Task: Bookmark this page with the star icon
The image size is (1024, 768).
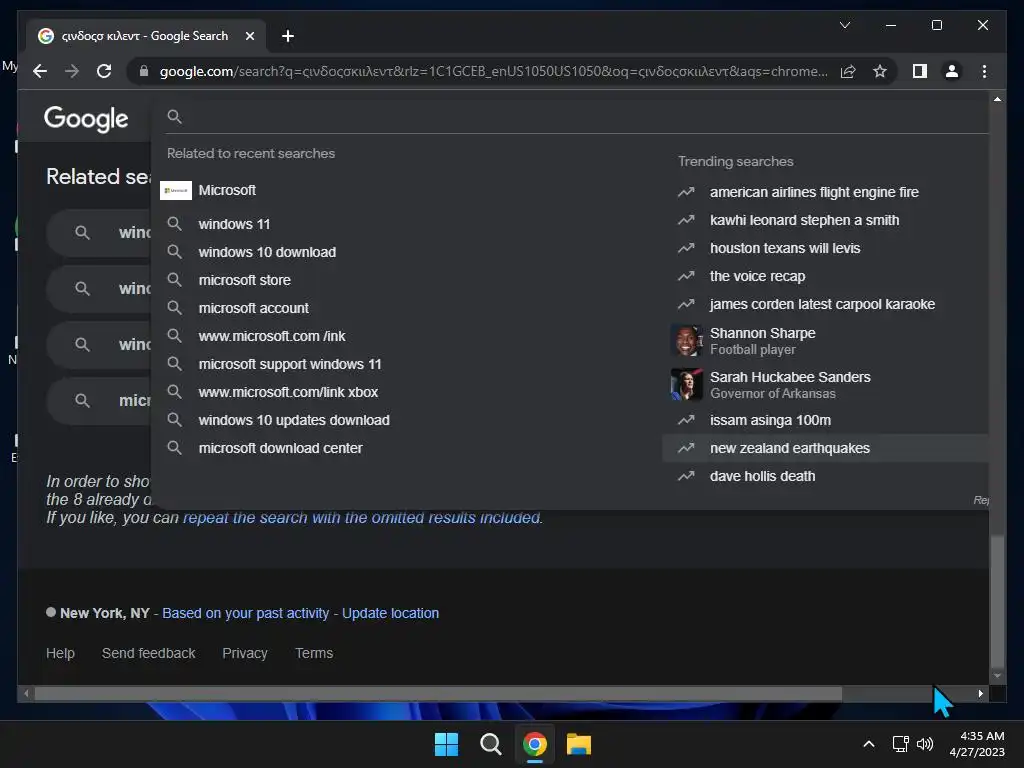Action: pos(880,71)
